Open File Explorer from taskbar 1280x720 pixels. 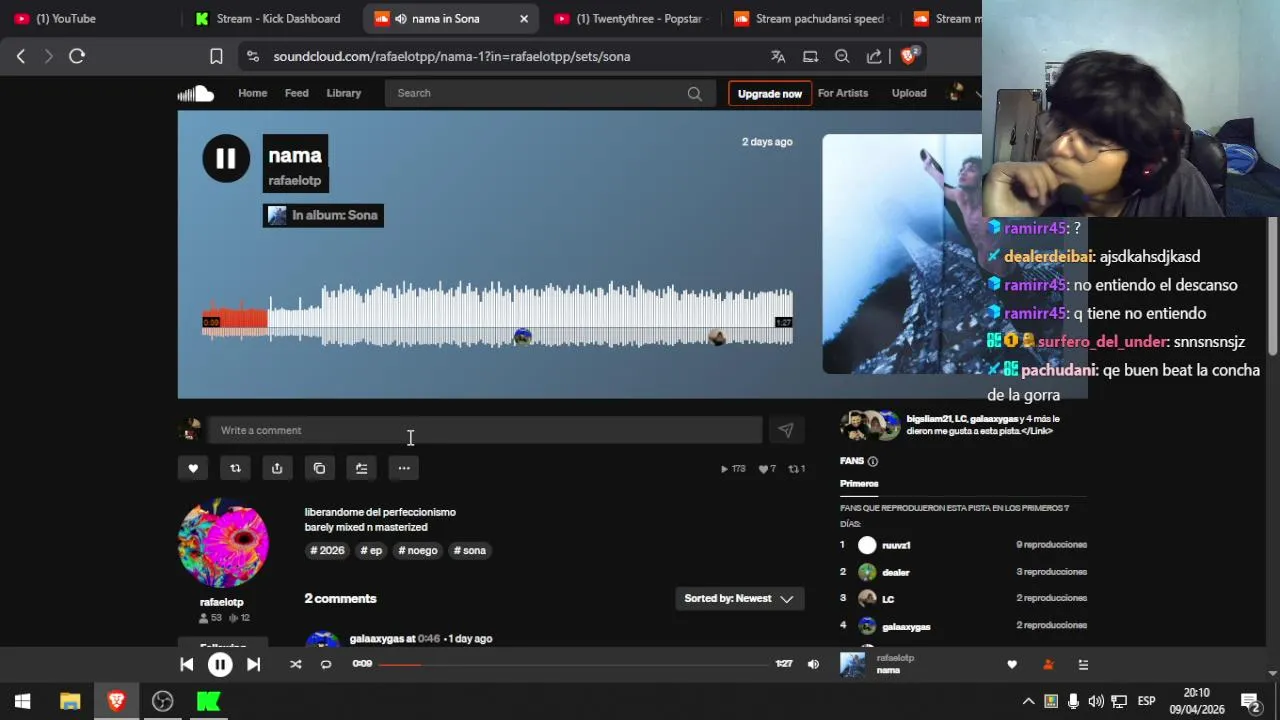70,701
